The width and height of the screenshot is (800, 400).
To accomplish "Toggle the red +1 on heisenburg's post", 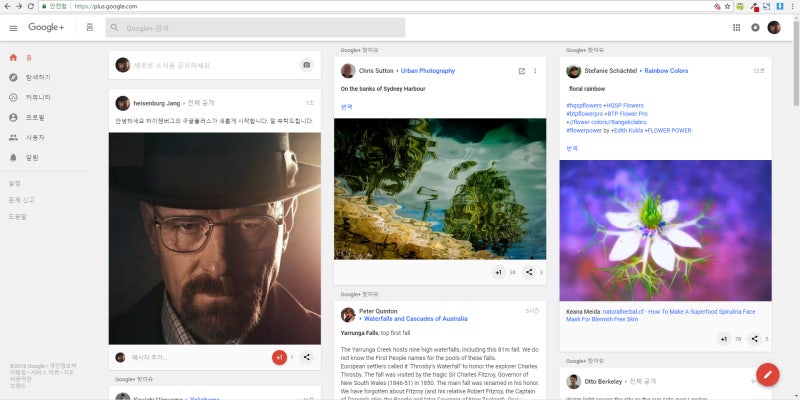I will [279, 358].
